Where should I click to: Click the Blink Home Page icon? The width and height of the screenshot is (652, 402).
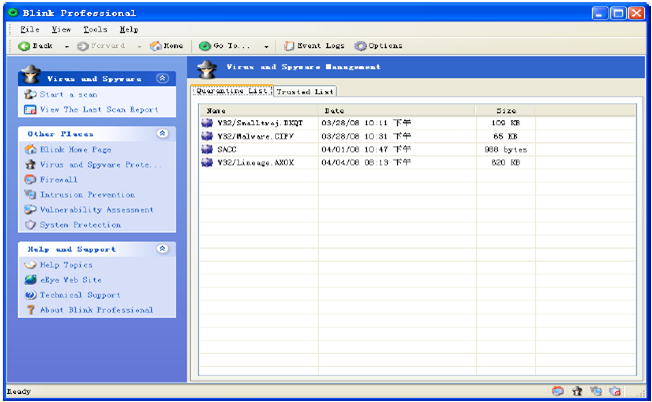pos(30,149)
